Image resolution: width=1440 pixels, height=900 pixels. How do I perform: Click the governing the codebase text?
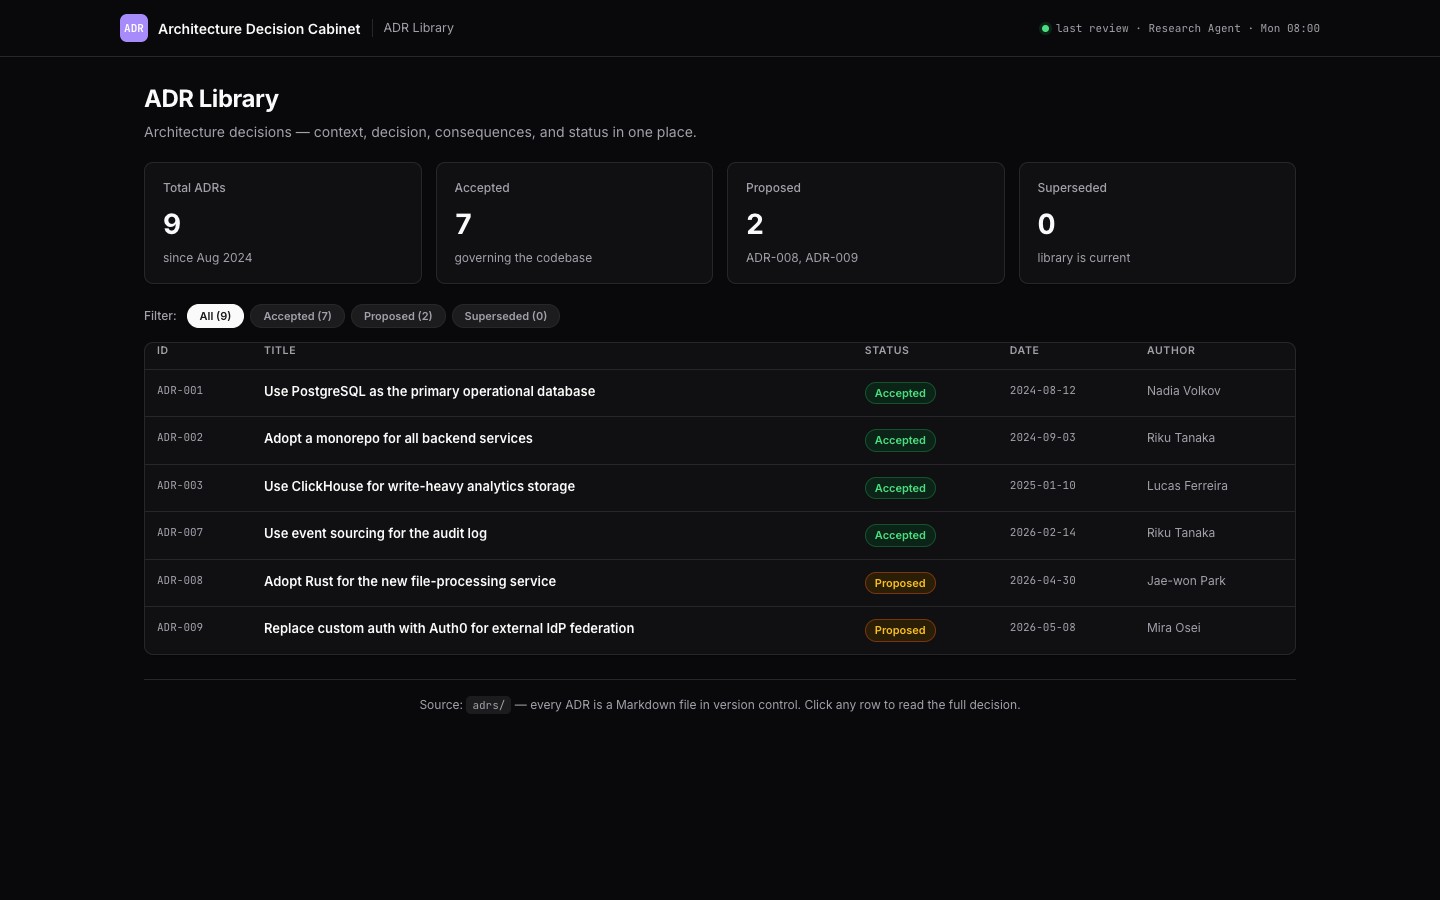pos(523,258)
